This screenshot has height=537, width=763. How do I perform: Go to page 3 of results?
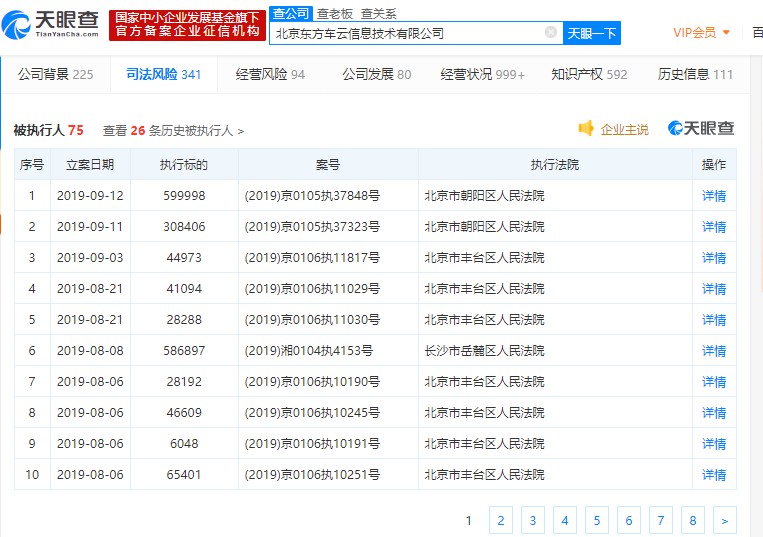point(533,520)
